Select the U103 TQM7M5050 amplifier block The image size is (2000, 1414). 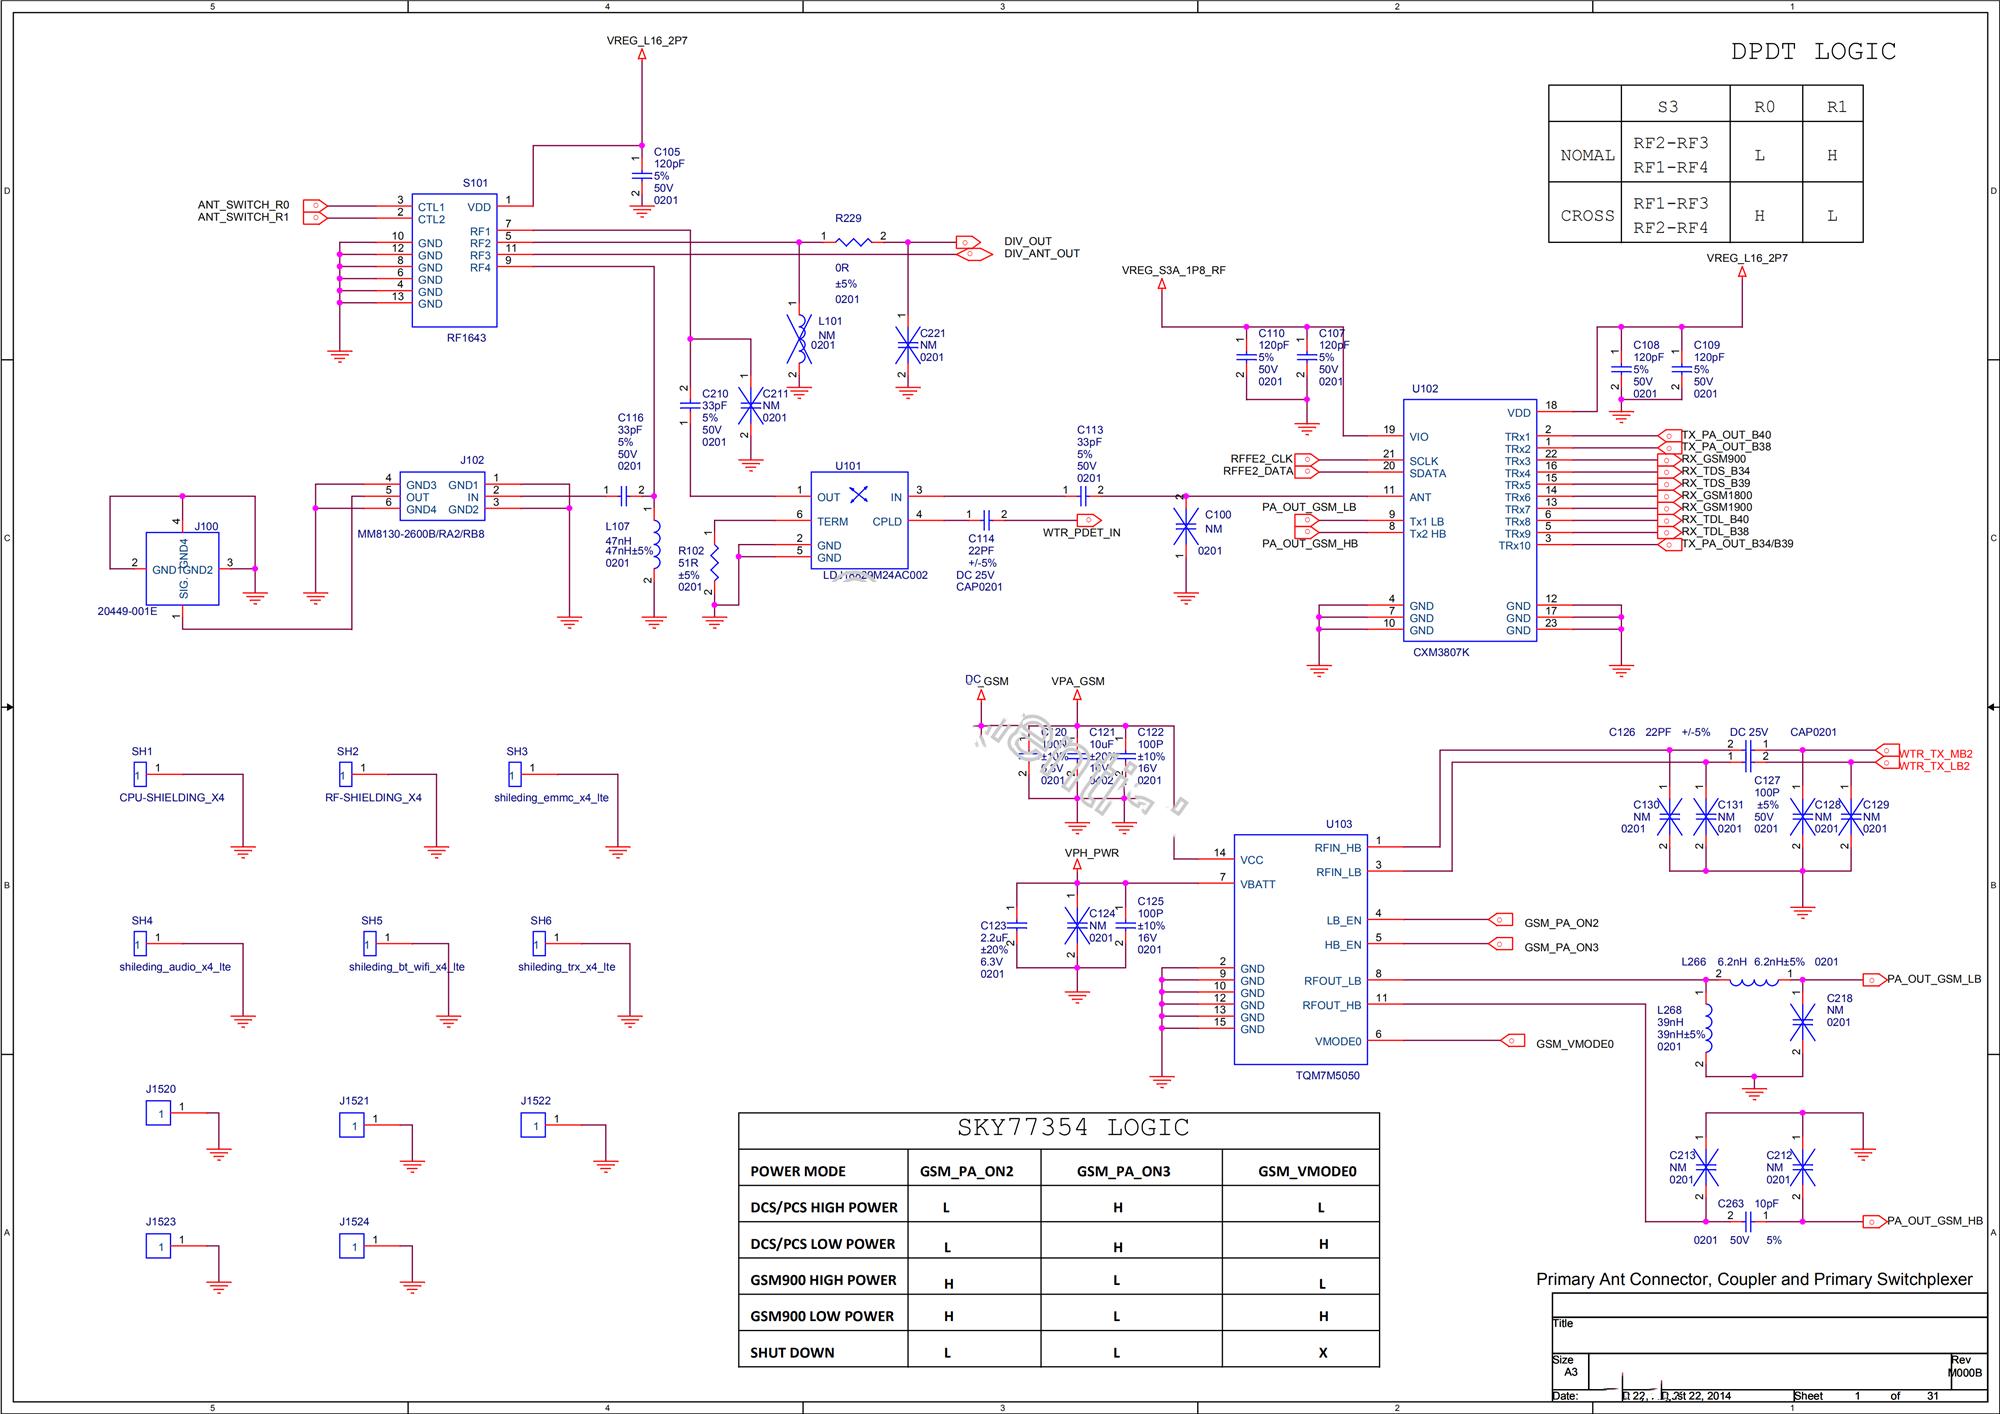[1299, 950]
